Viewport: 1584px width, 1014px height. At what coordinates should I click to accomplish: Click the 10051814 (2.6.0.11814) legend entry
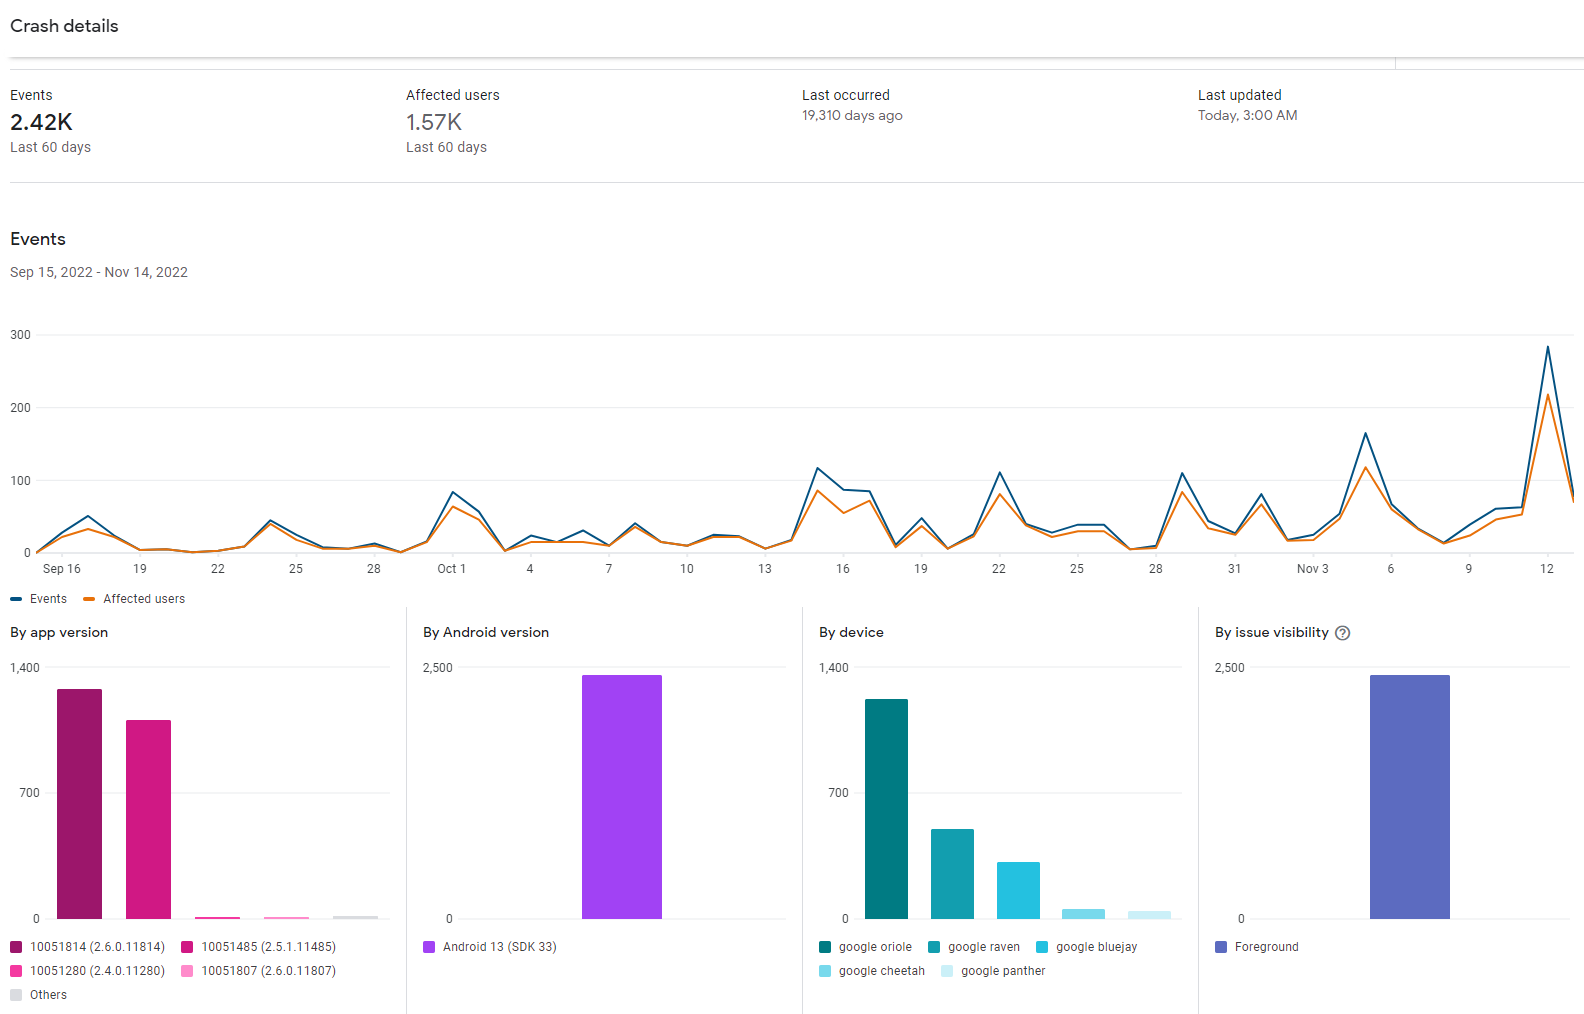click(x=88, y=947)
